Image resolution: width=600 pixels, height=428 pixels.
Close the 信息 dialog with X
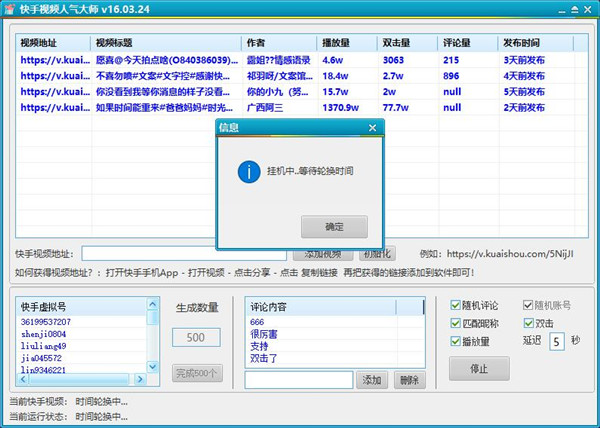coord(372,128)
